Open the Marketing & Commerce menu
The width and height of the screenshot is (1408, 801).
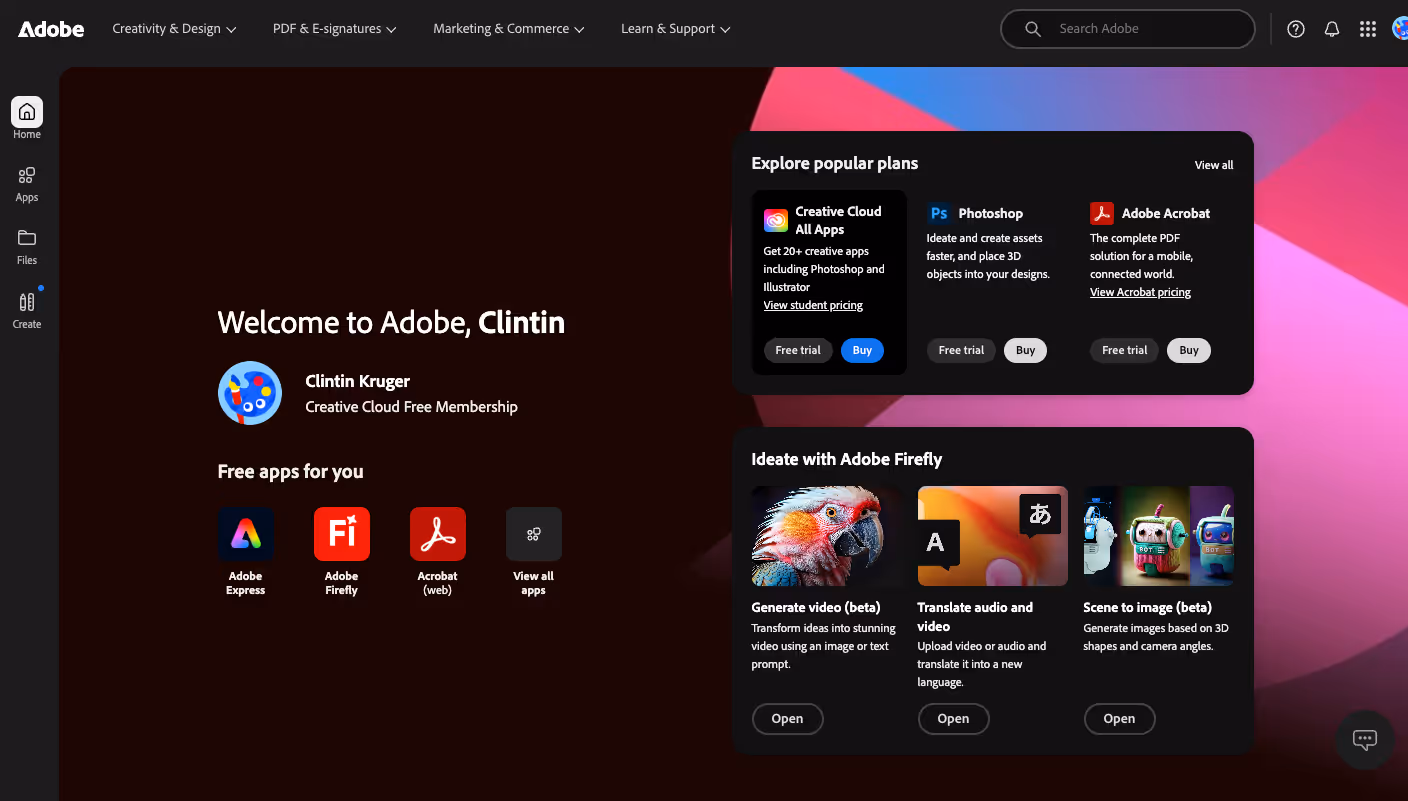coord(508,28)
